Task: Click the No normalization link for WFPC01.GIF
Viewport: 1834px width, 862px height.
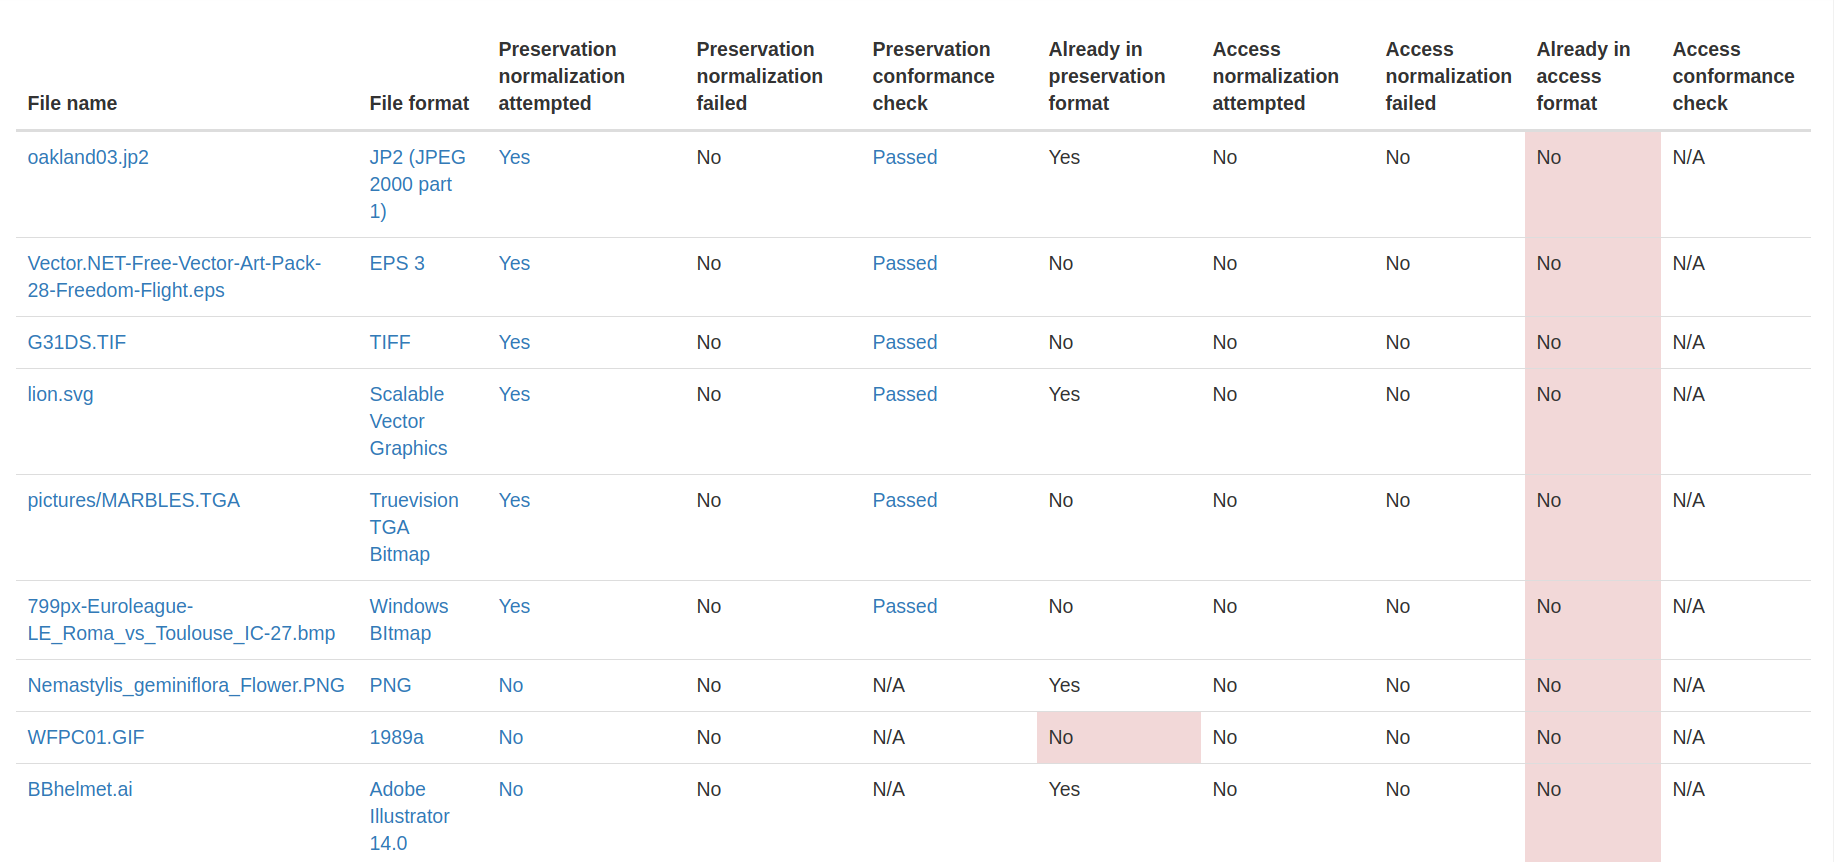Action: 511,737
